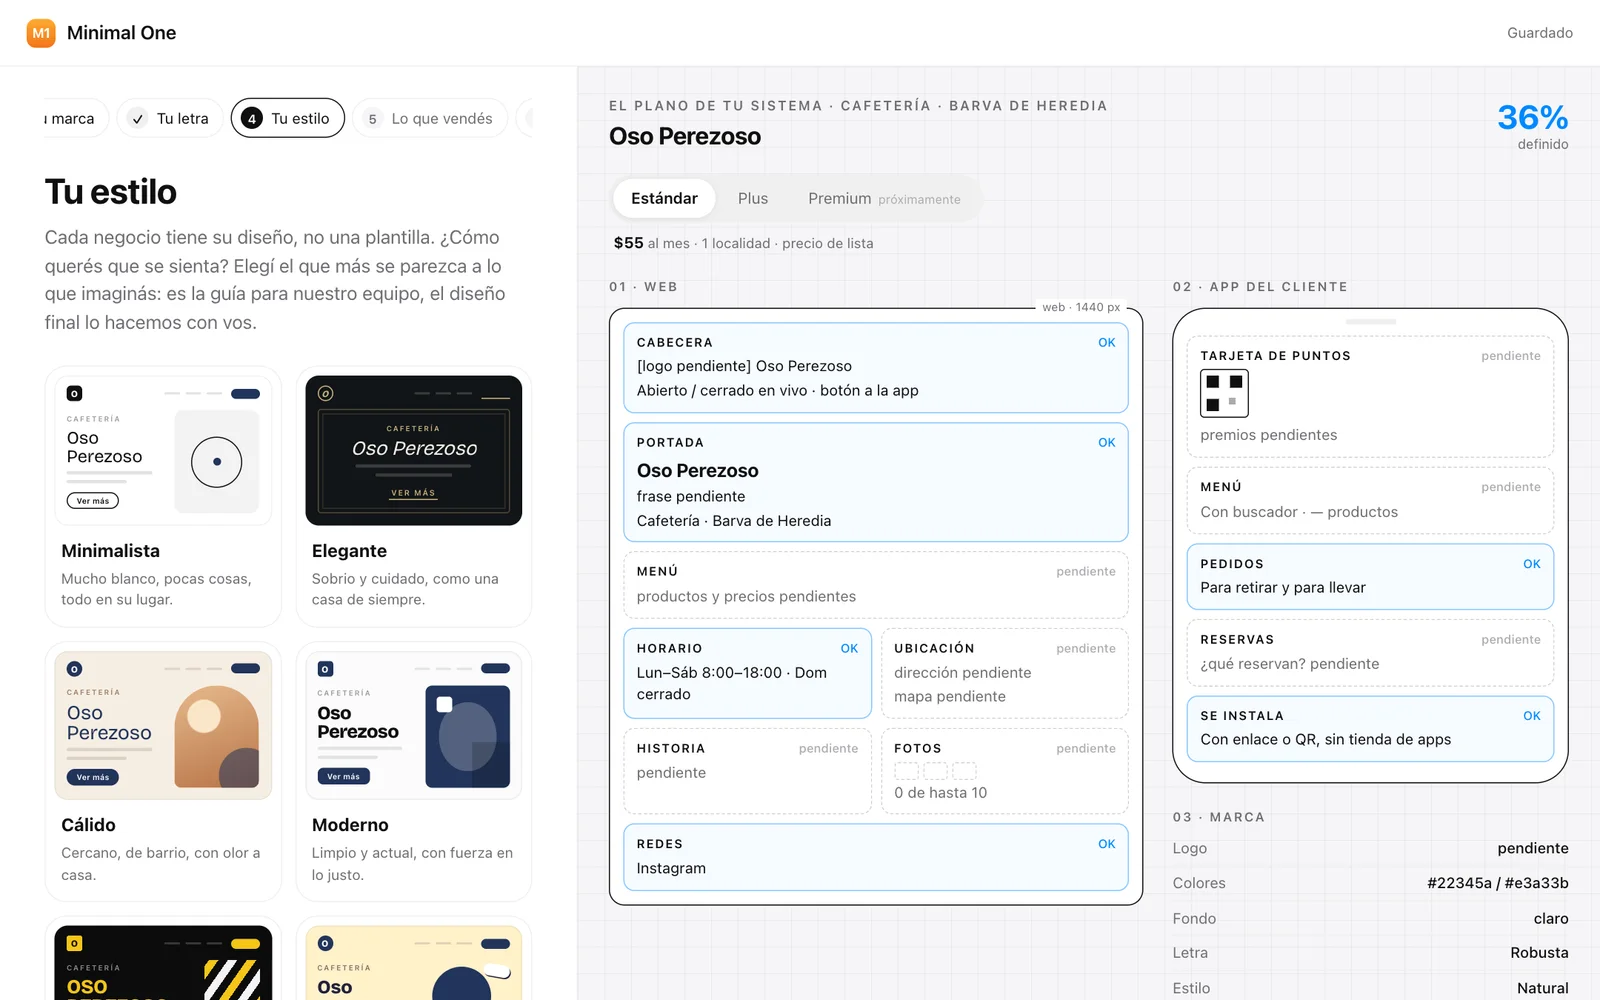The width and height of the screenshot is (1600, 1000).
Task: Choose the Cálido style option
Action: pos(163,771)
